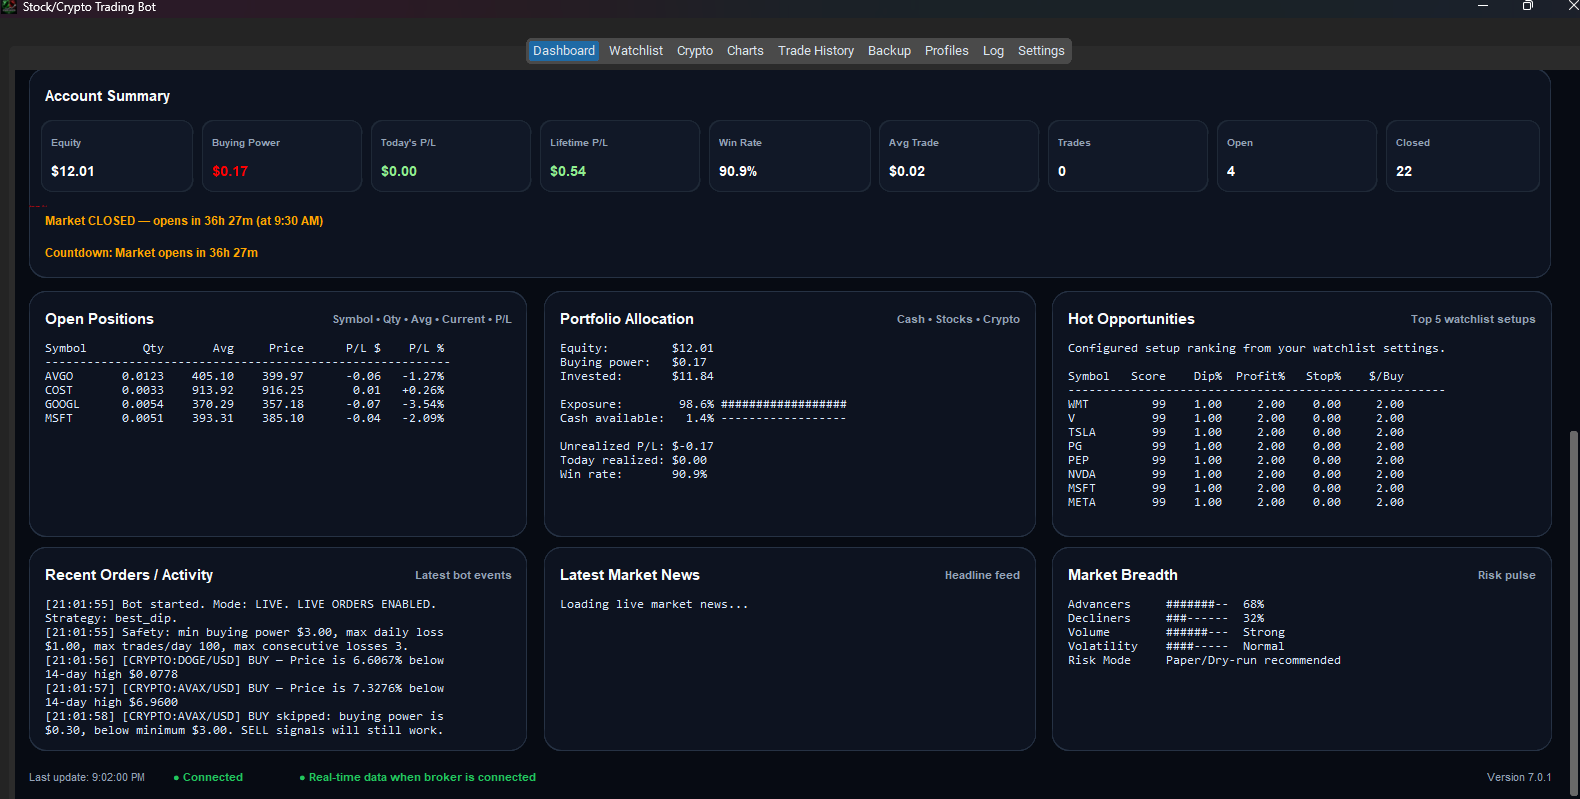
Task: Select the AVGO open position row
Action: [x=245, y=376]
